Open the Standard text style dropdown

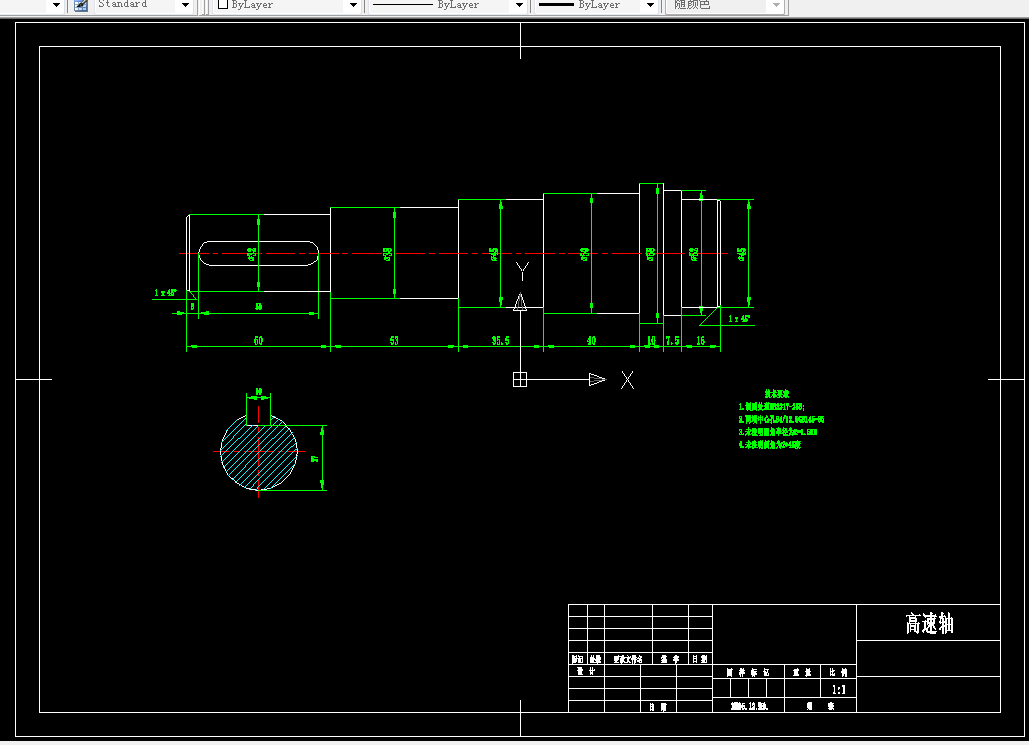pyautogui.click(x=185, y=5)
